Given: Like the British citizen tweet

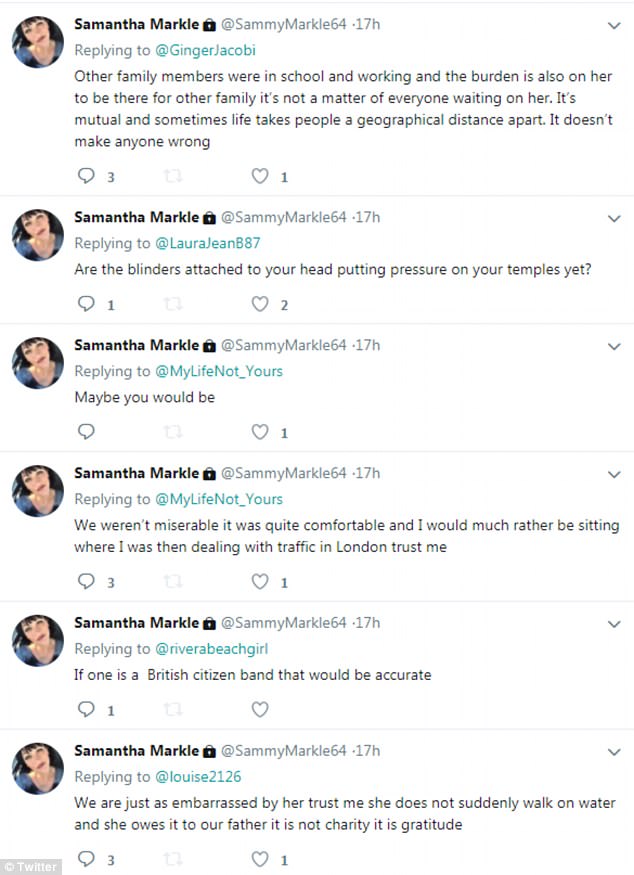Looking at the screenshot, I should [x=260, y=709].
